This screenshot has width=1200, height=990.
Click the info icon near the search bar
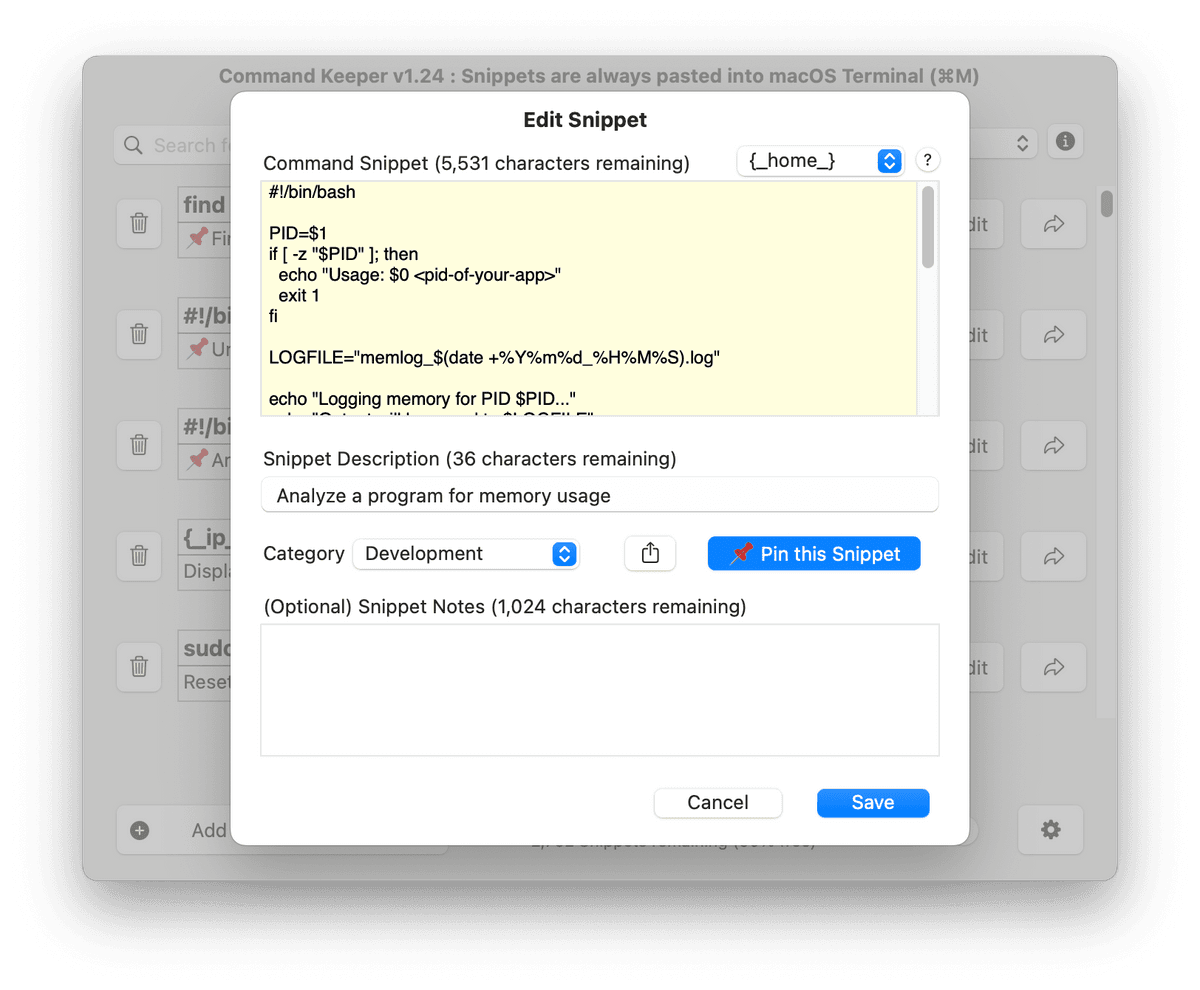(x=1065, y=143)
